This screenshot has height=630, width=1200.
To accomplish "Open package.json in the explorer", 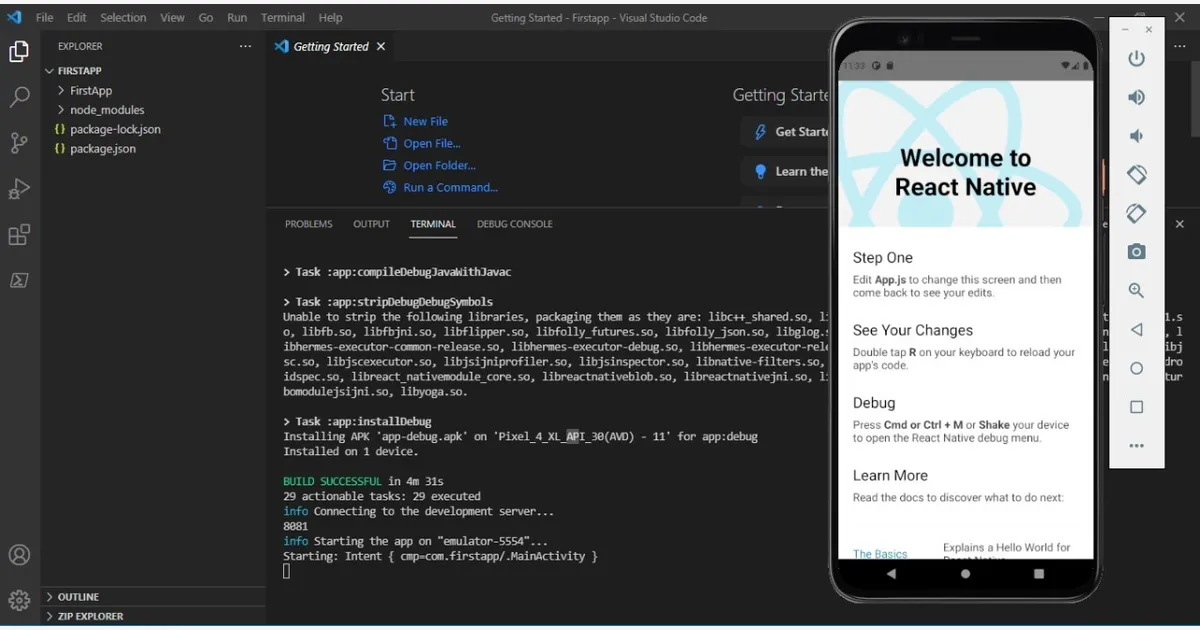I will tap(103, 149).
